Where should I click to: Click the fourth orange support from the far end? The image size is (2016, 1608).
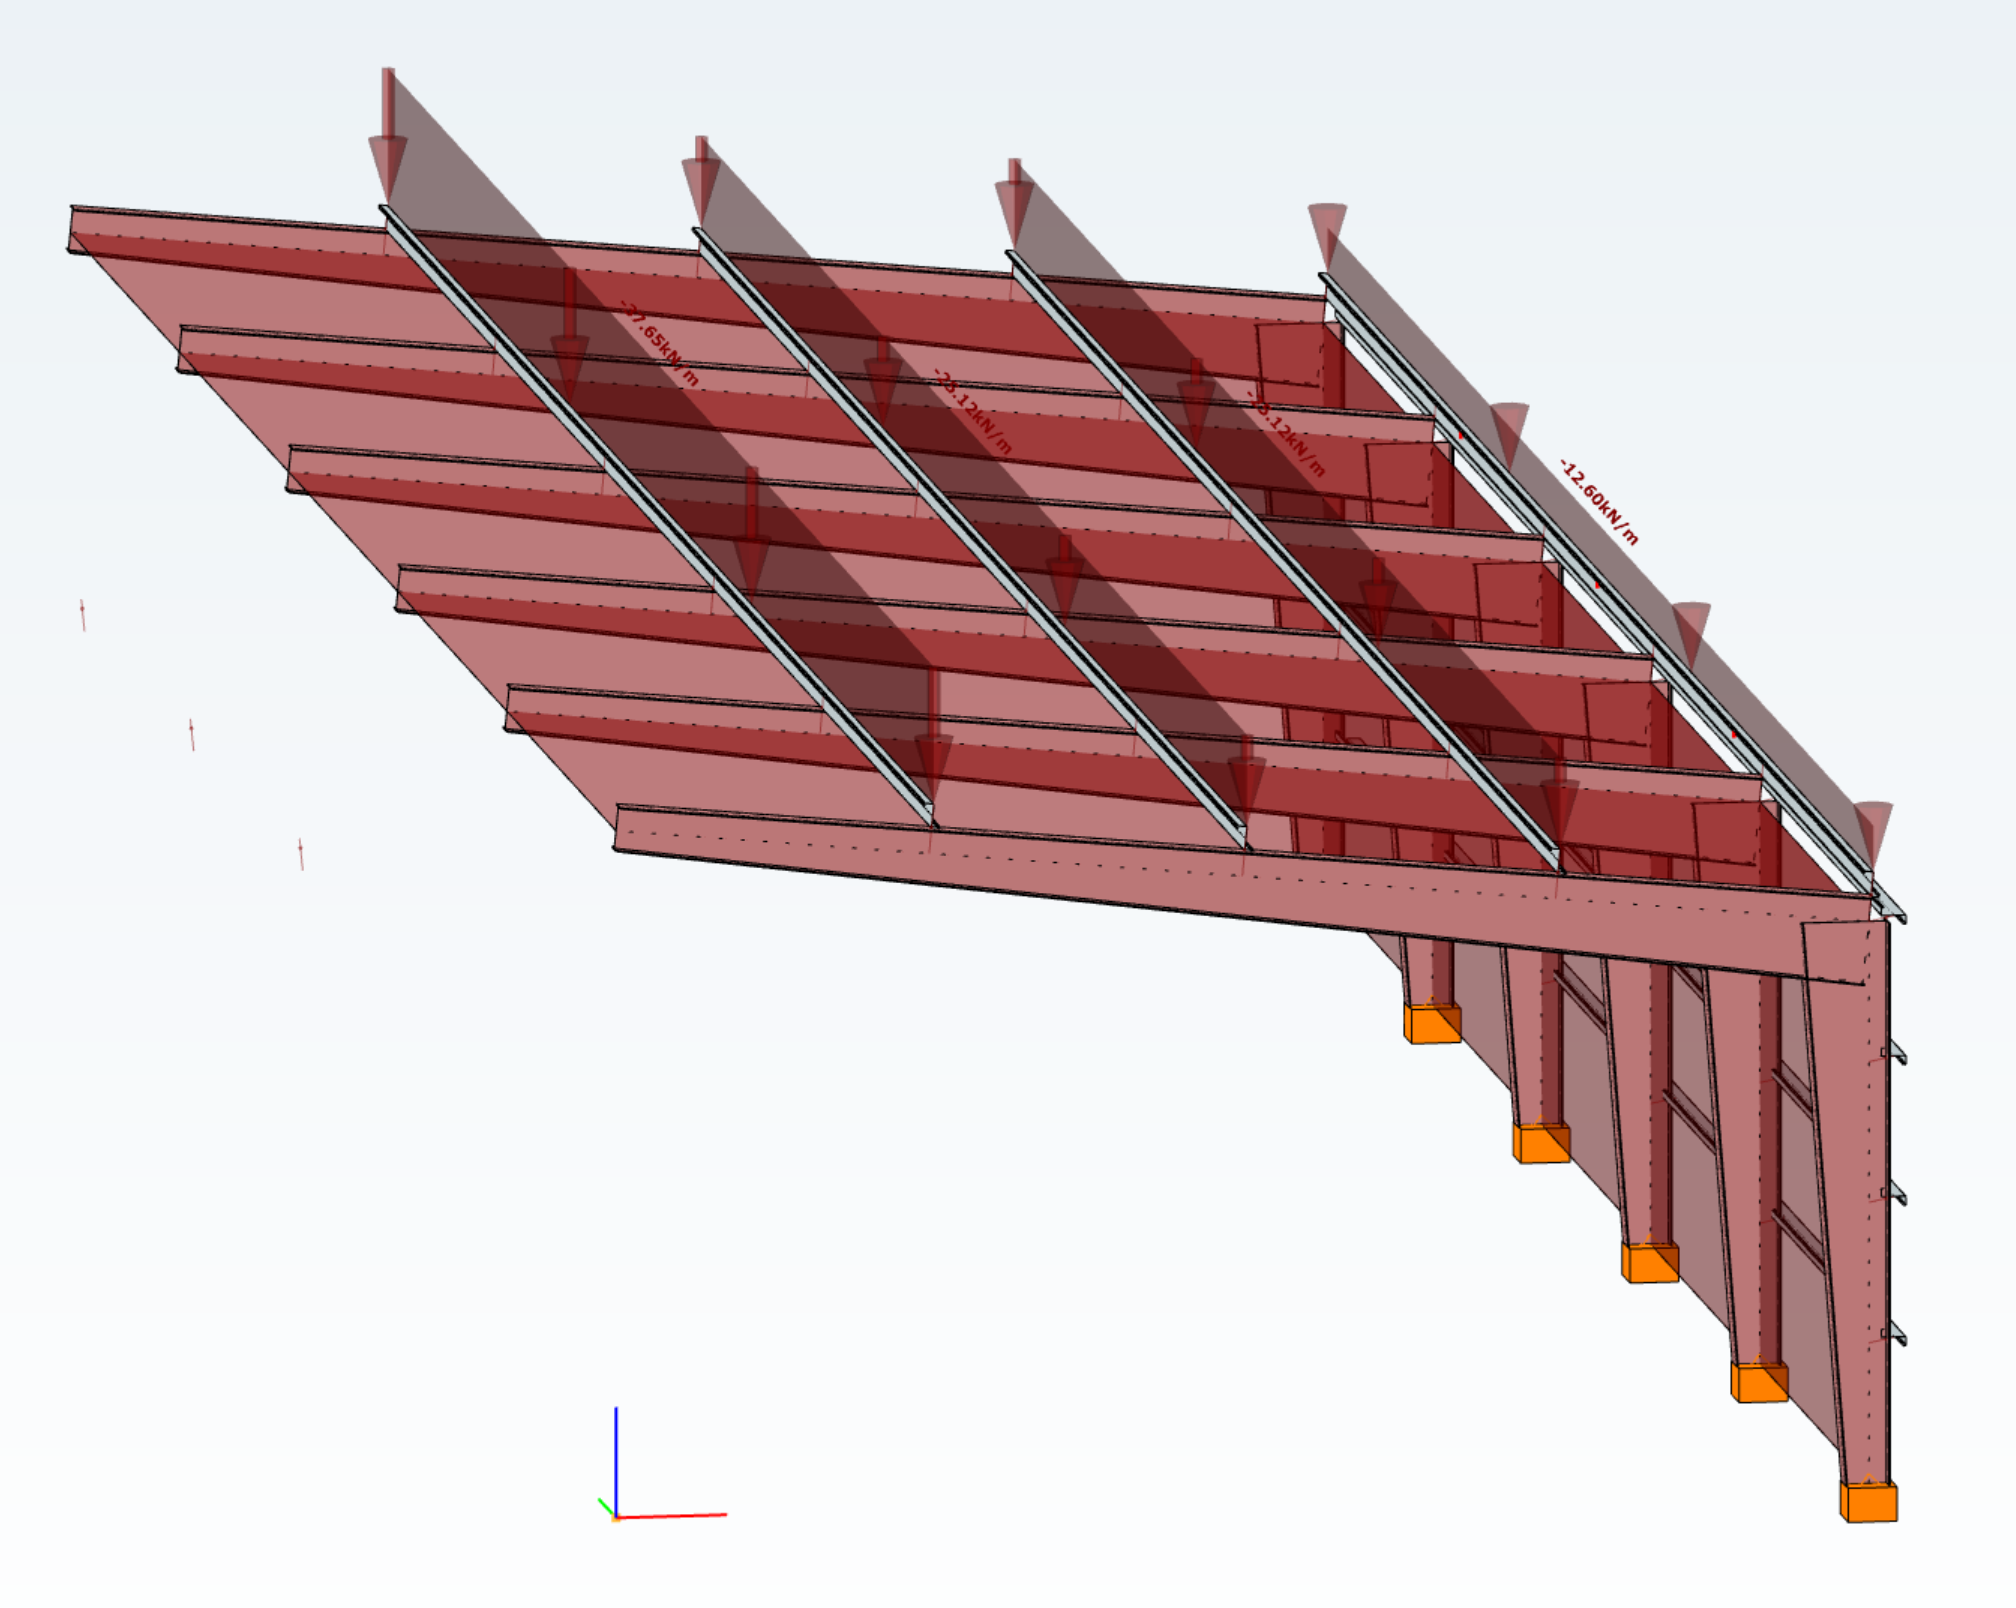[1759, 1382]
